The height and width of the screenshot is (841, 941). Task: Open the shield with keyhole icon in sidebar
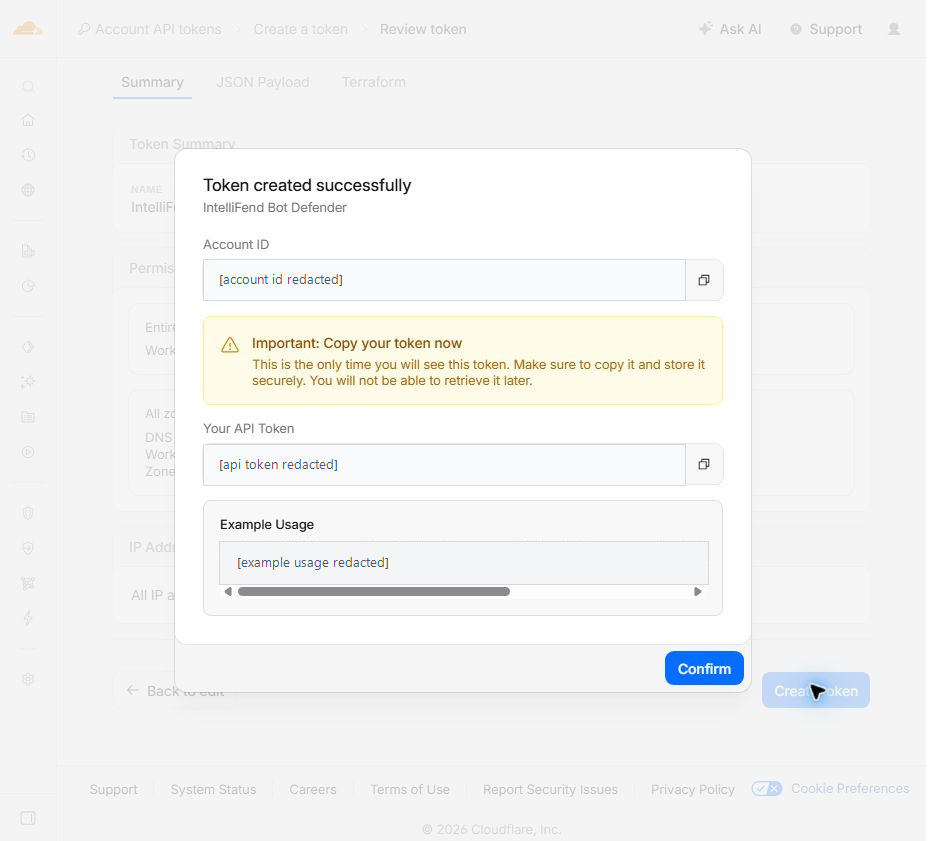click(28, 513)
